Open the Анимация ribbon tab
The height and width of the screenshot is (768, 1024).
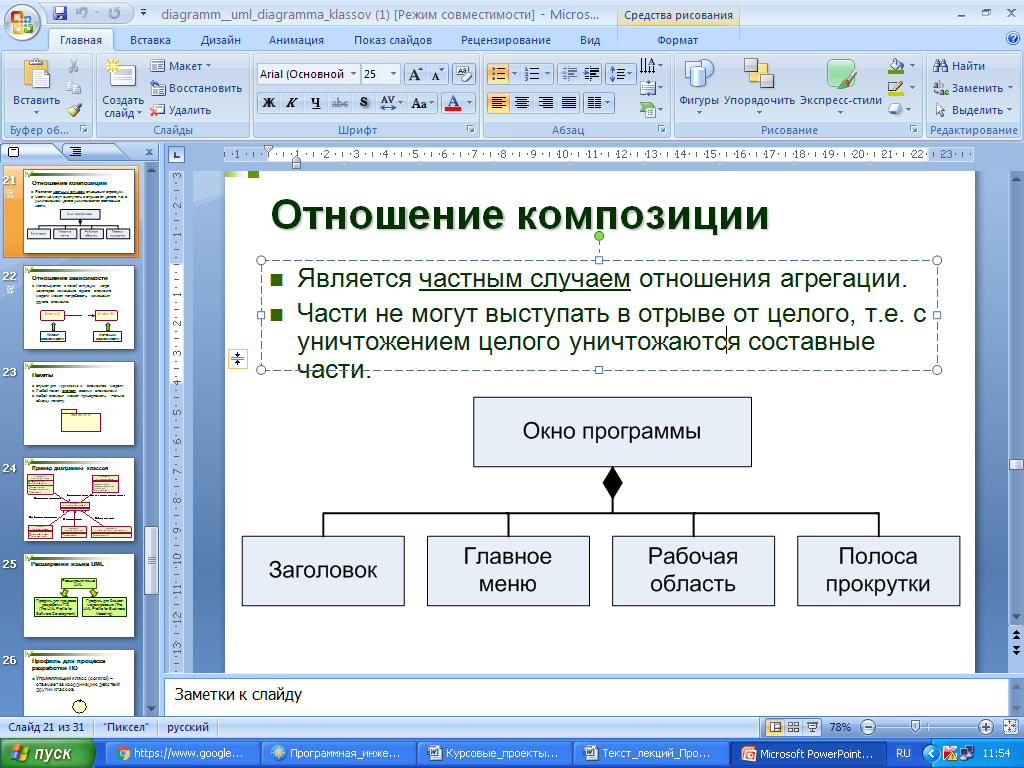[296, 40]
